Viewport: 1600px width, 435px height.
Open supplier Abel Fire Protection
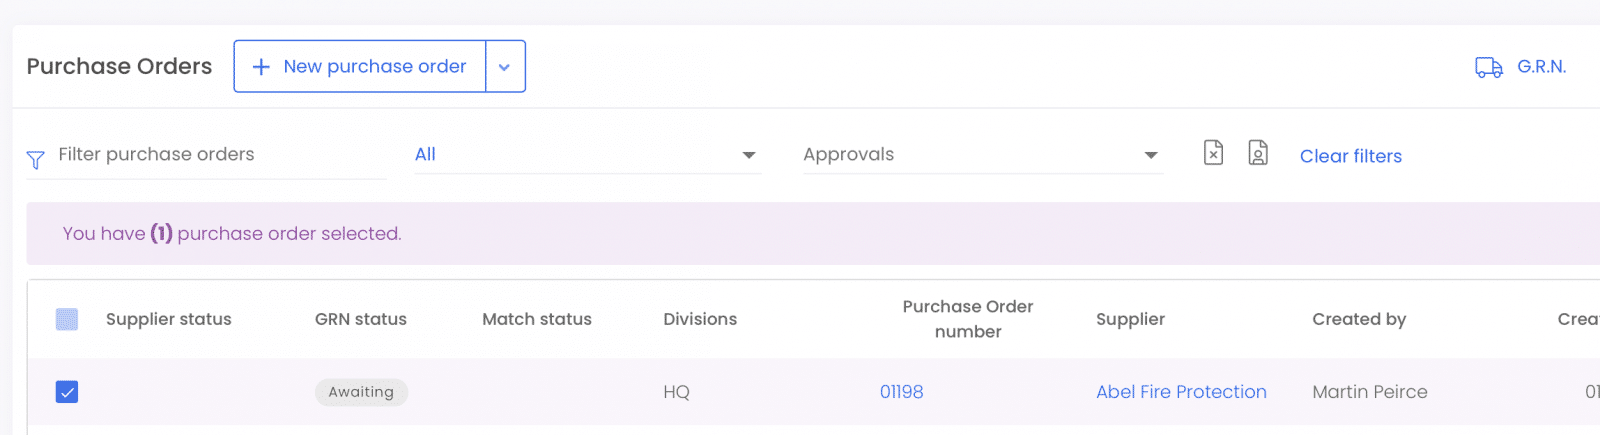click(x=1181, y=392)
